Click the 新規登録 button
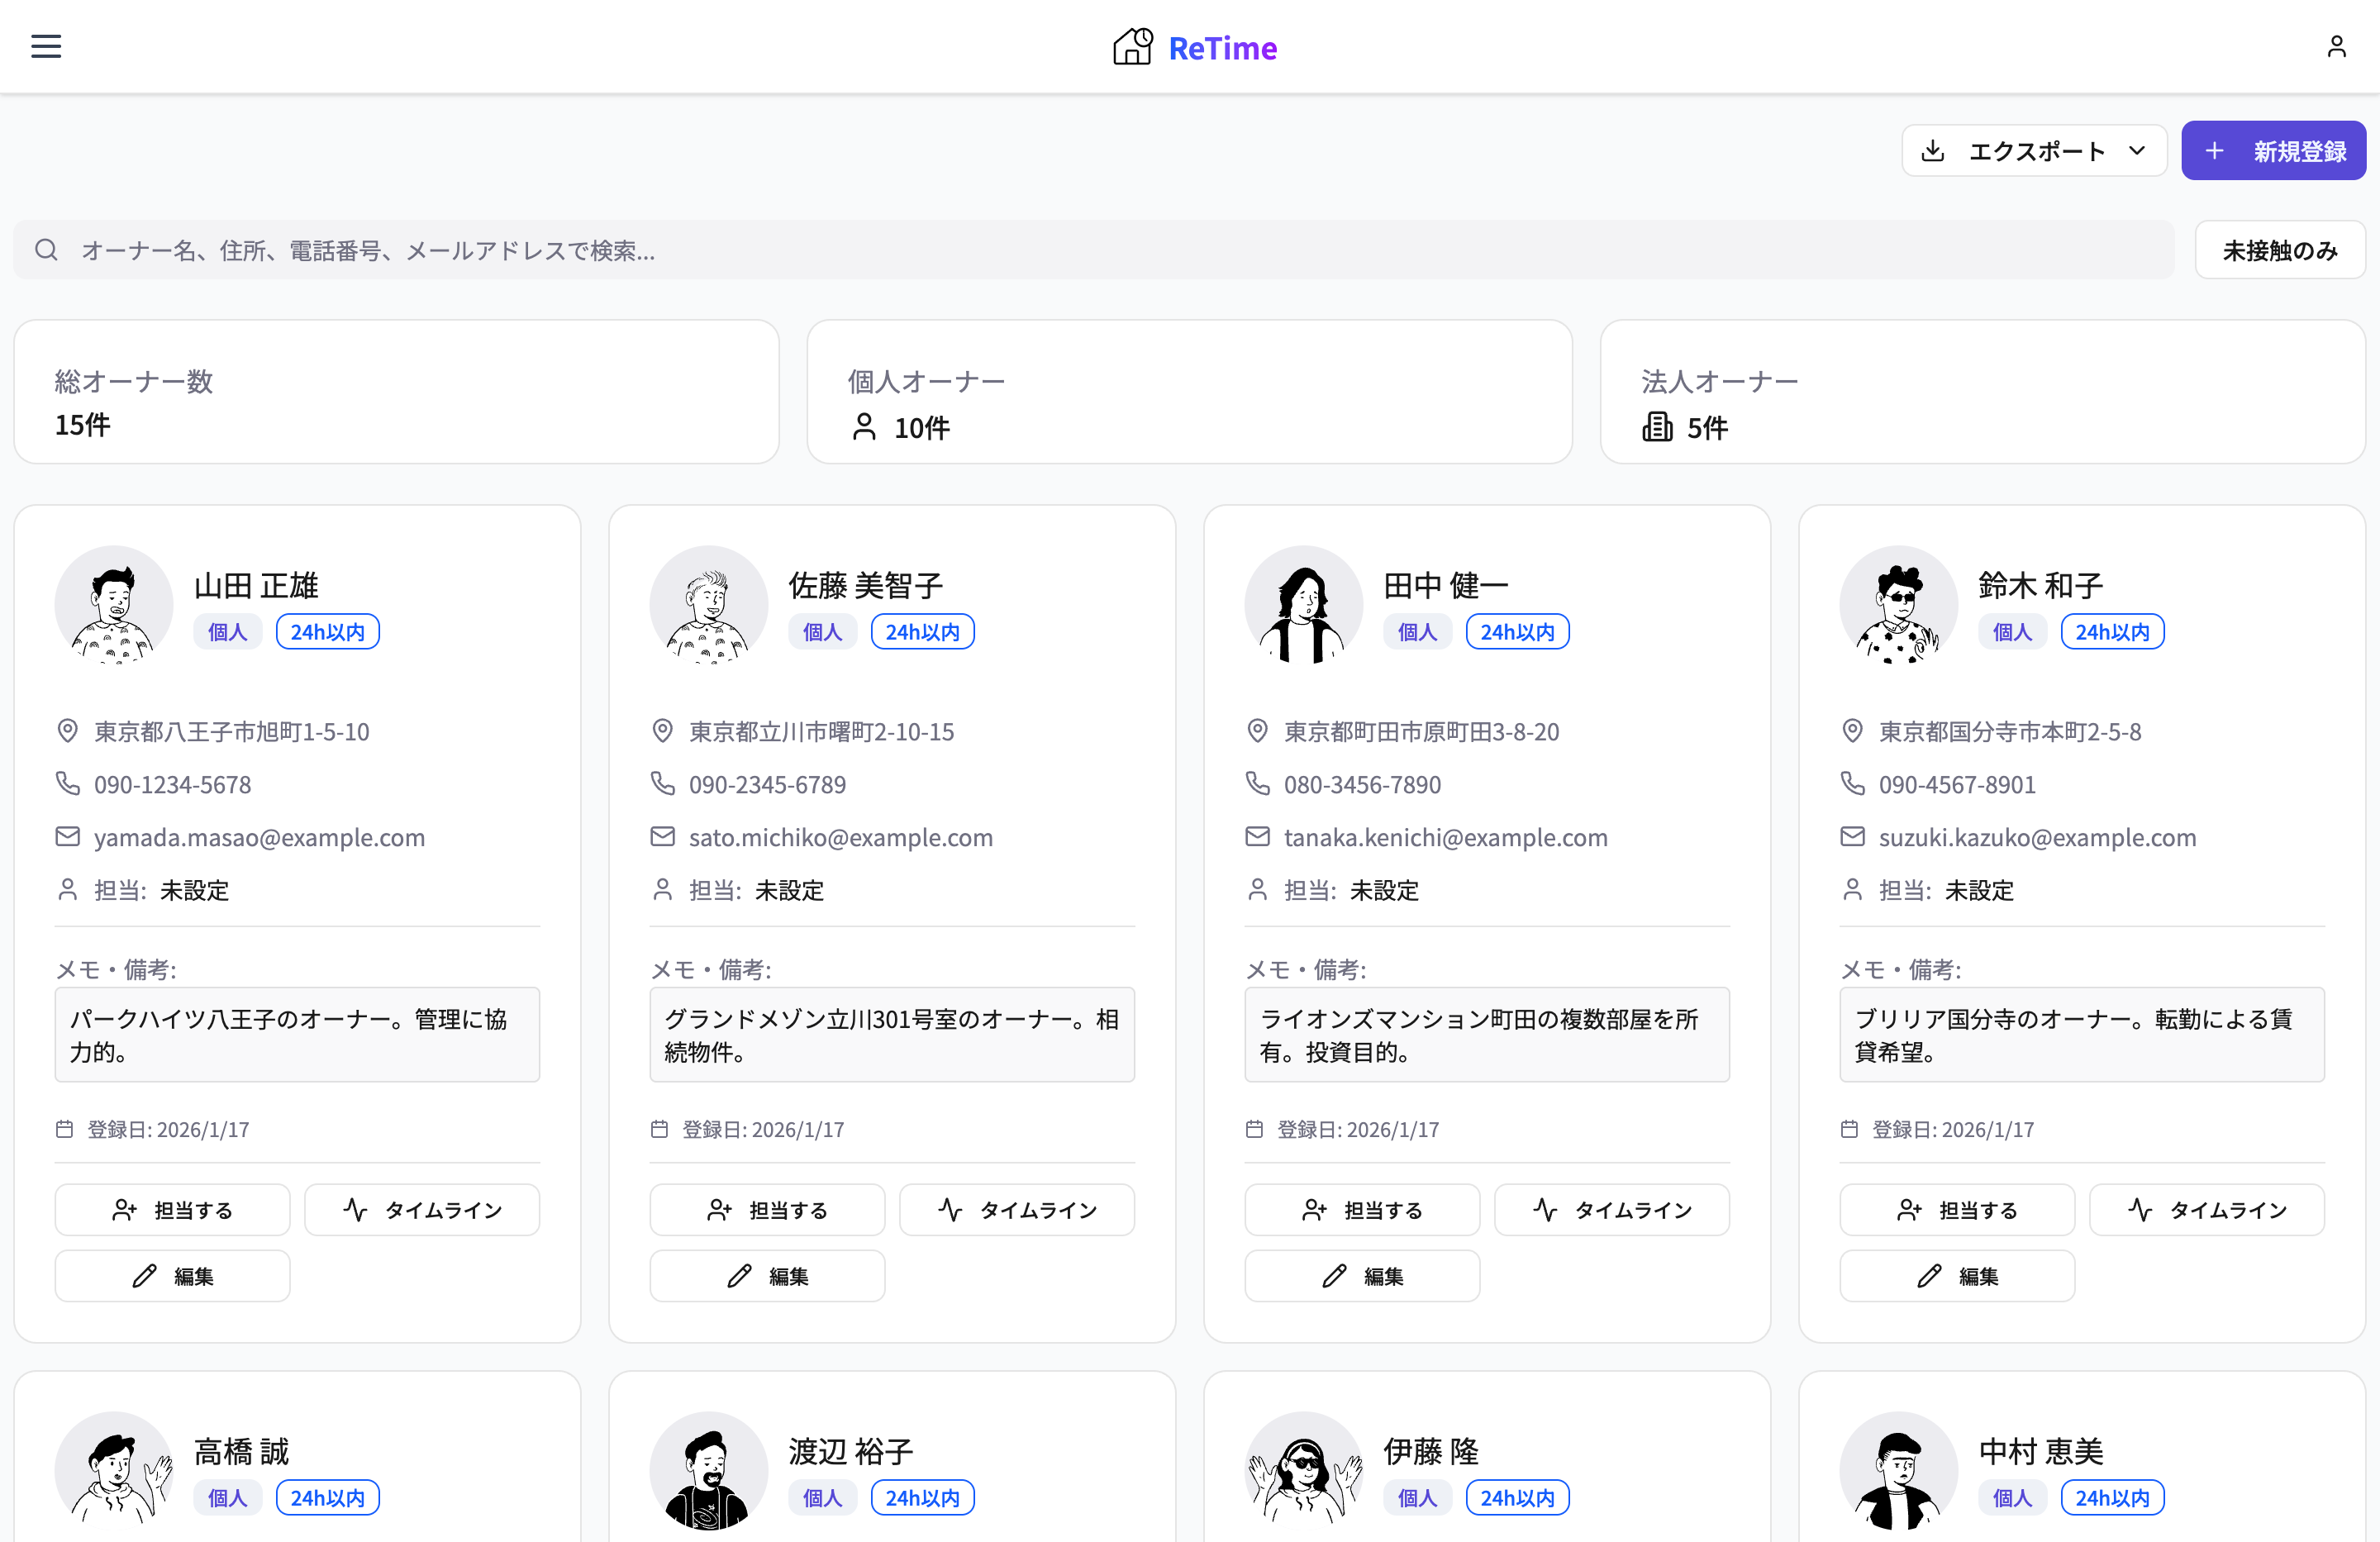The height and width of the screenshot is (1542, 2380). pos(2273,150)
